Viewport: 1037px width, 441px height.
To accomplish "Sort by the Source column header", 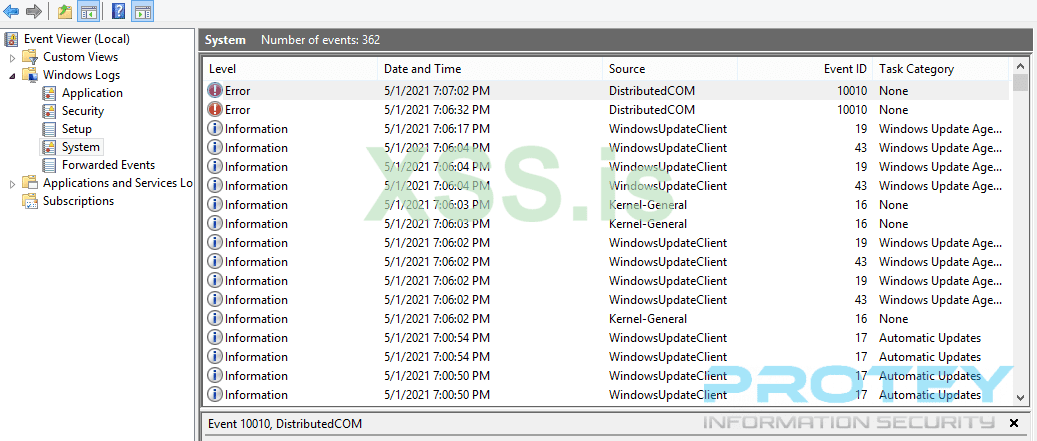I will coord(670,69).
